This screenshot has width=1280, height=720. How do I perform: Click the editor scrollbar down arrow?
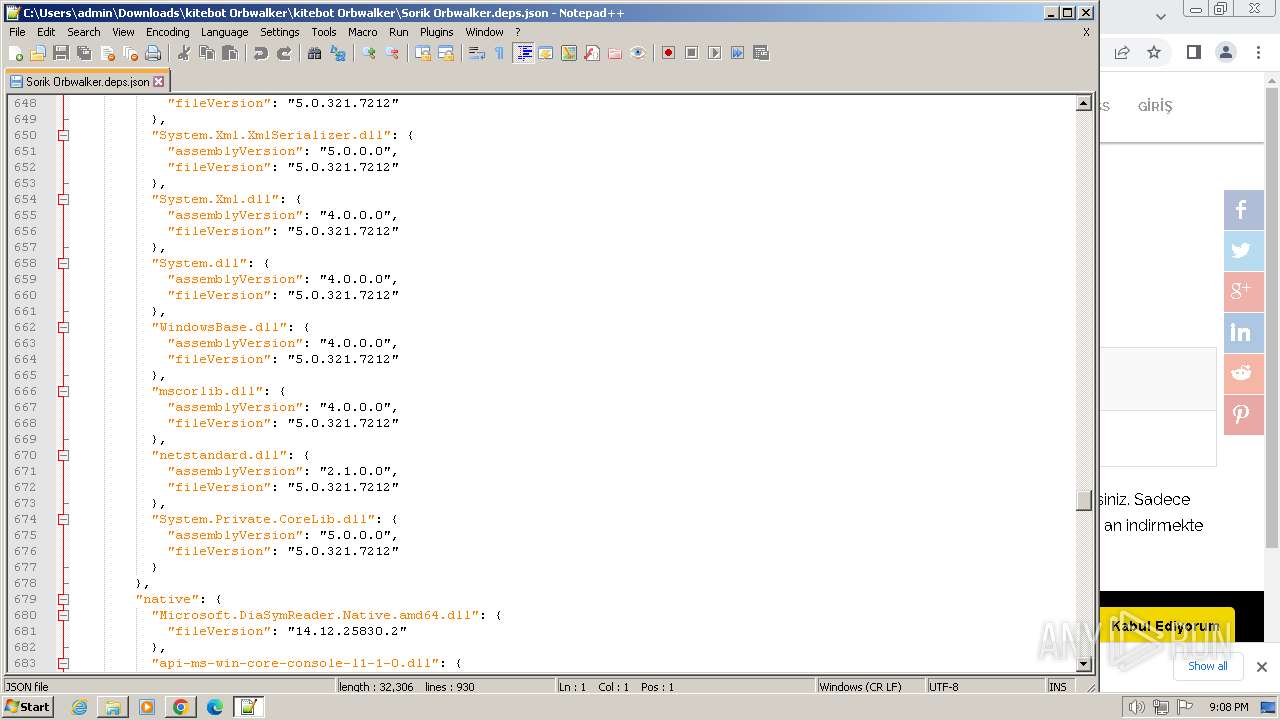pos(1083,663)
